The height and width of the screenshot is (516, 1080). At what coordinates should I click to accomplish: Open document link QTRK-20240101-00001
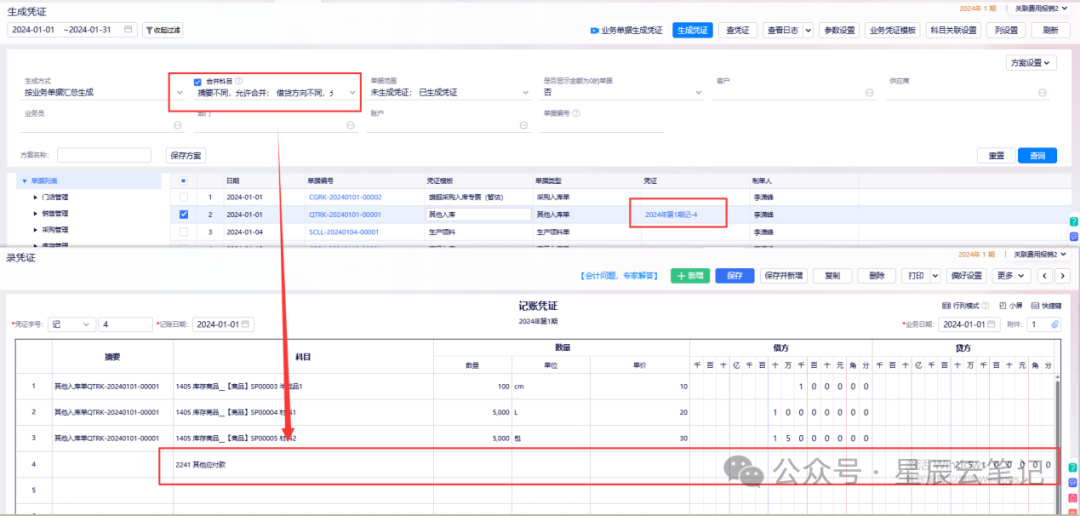[345, 214]
